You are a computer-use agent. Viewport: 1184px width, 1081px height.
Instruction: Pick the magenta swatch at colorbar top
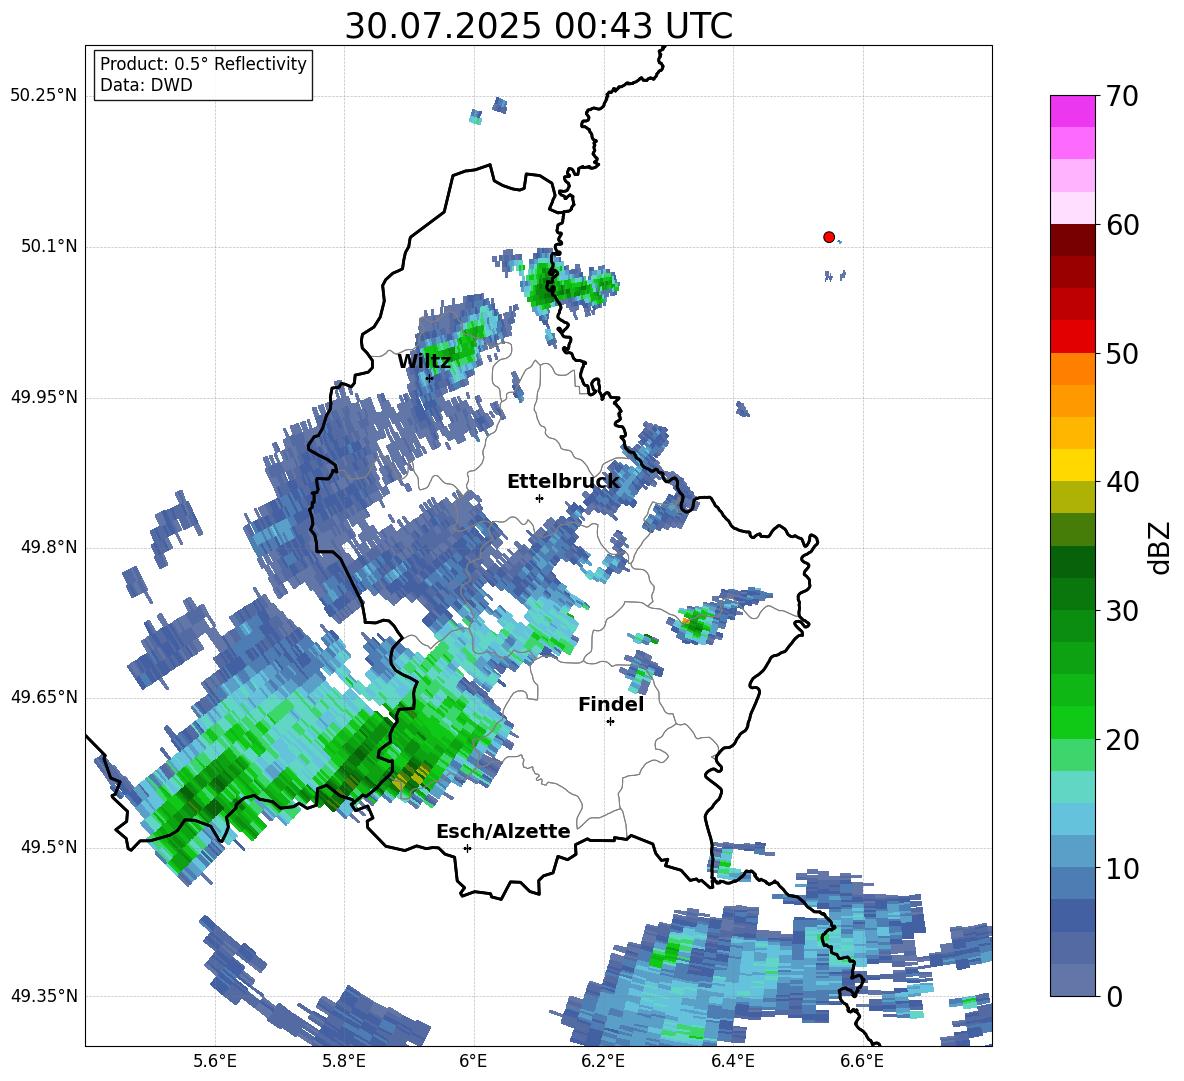point(1072,111)
